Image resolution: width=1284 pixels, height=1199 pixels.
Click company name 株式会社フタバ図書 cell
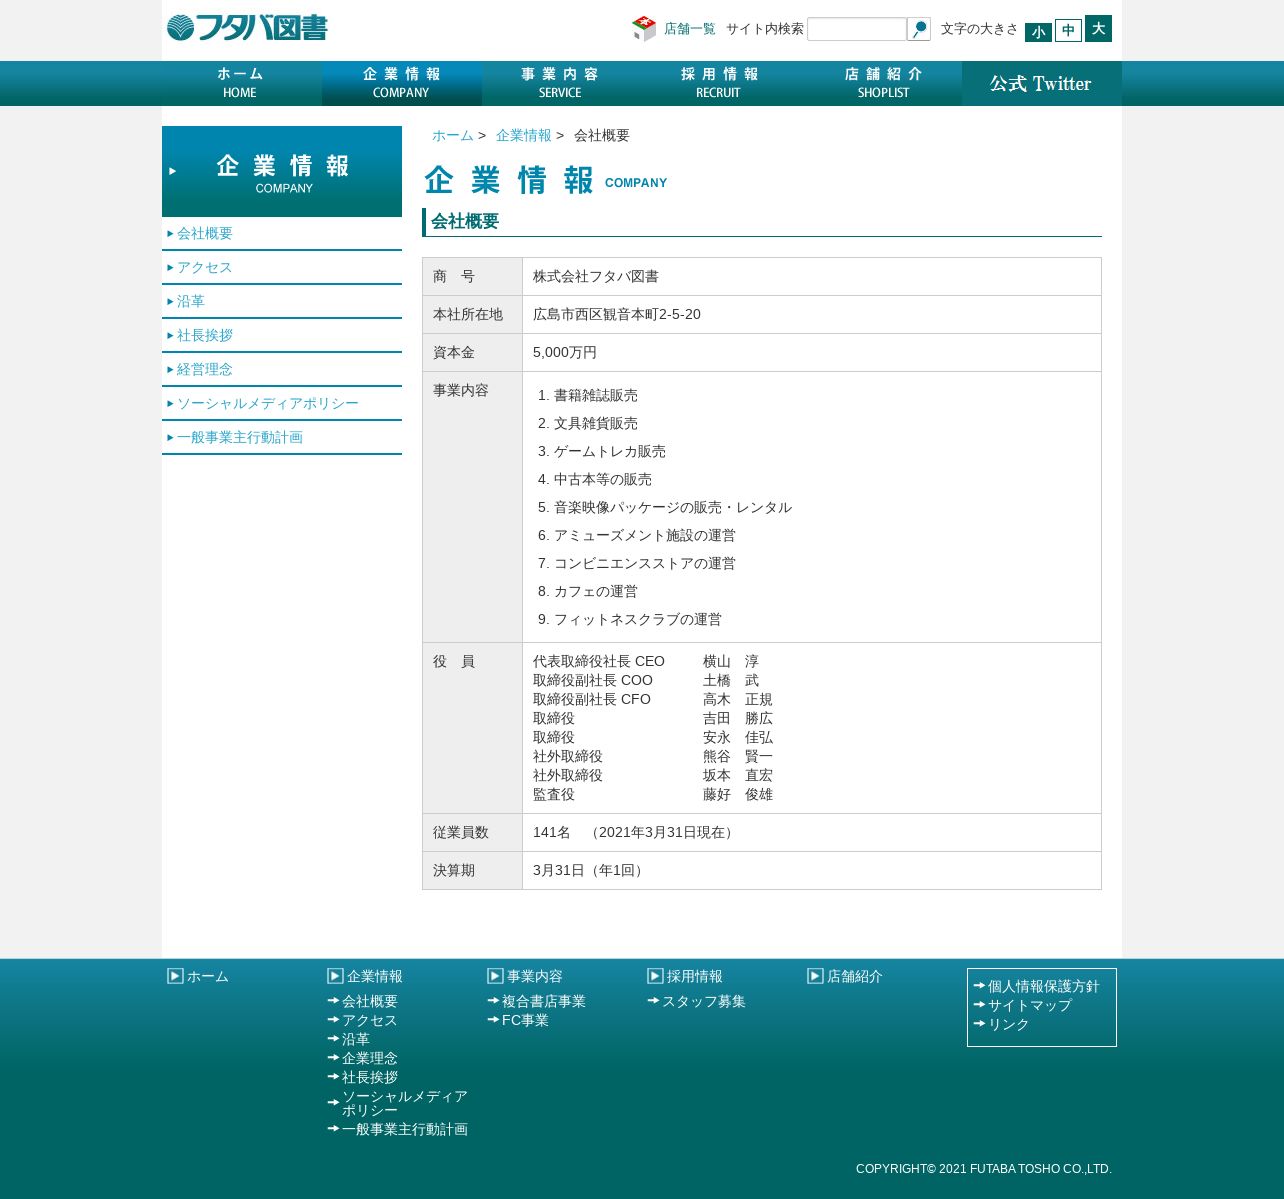click(812, 276)
